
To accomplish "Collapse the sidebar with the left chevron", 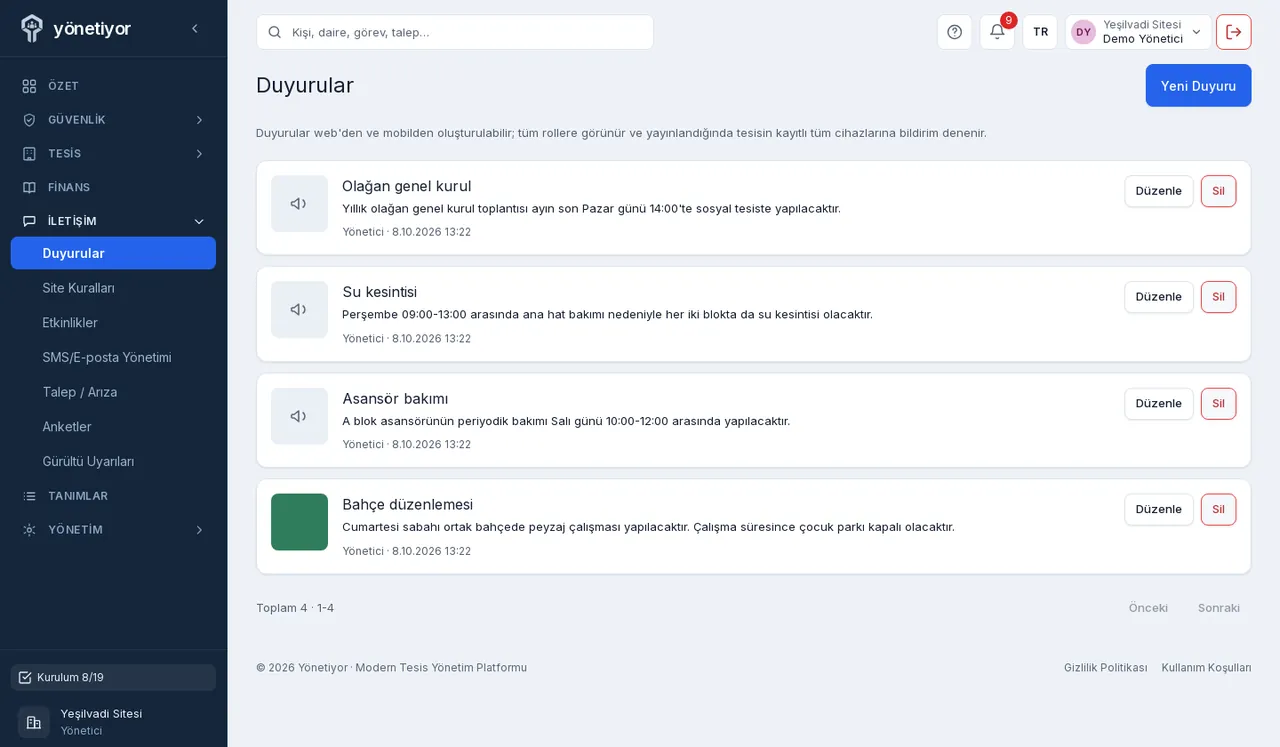I will 195,29.
